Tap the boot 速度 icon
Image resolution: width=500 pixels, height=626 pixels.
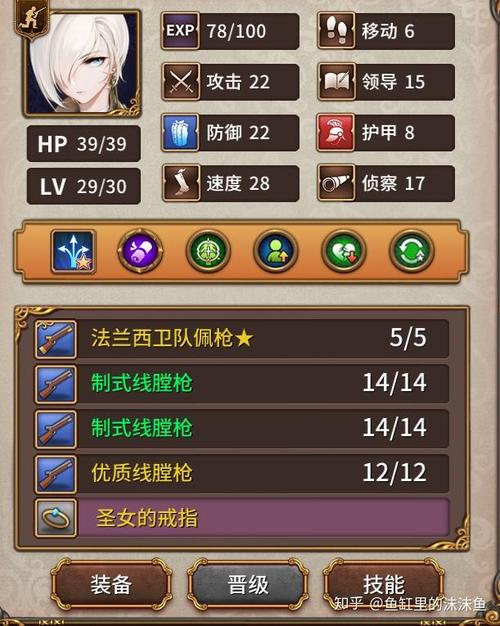(181, 183)
